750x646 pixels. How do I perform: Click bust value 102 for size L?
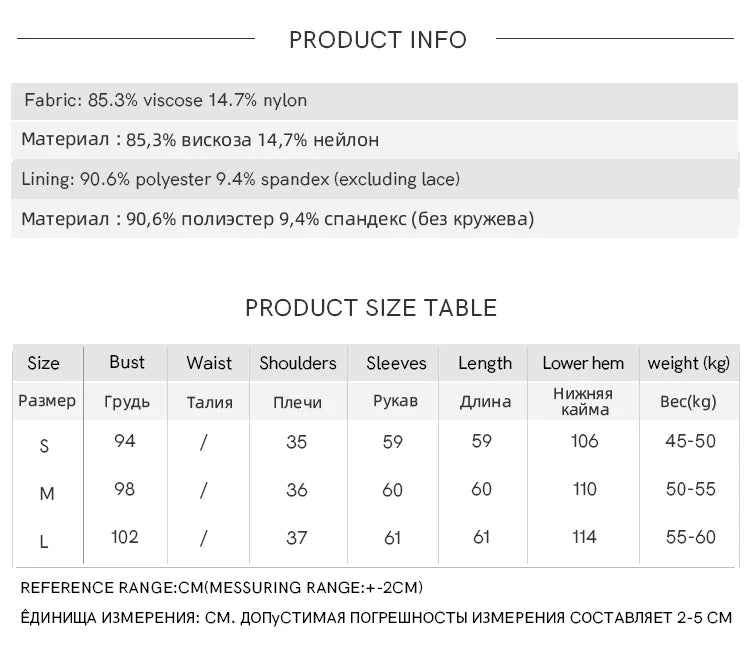(x=124, y=537)
